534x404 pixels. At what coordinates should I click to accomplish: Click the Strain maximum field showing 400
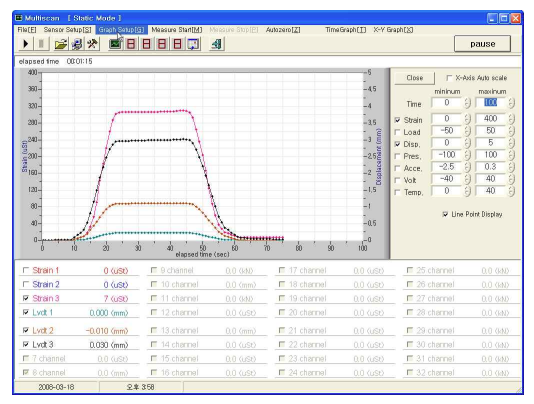coord(491,119)
